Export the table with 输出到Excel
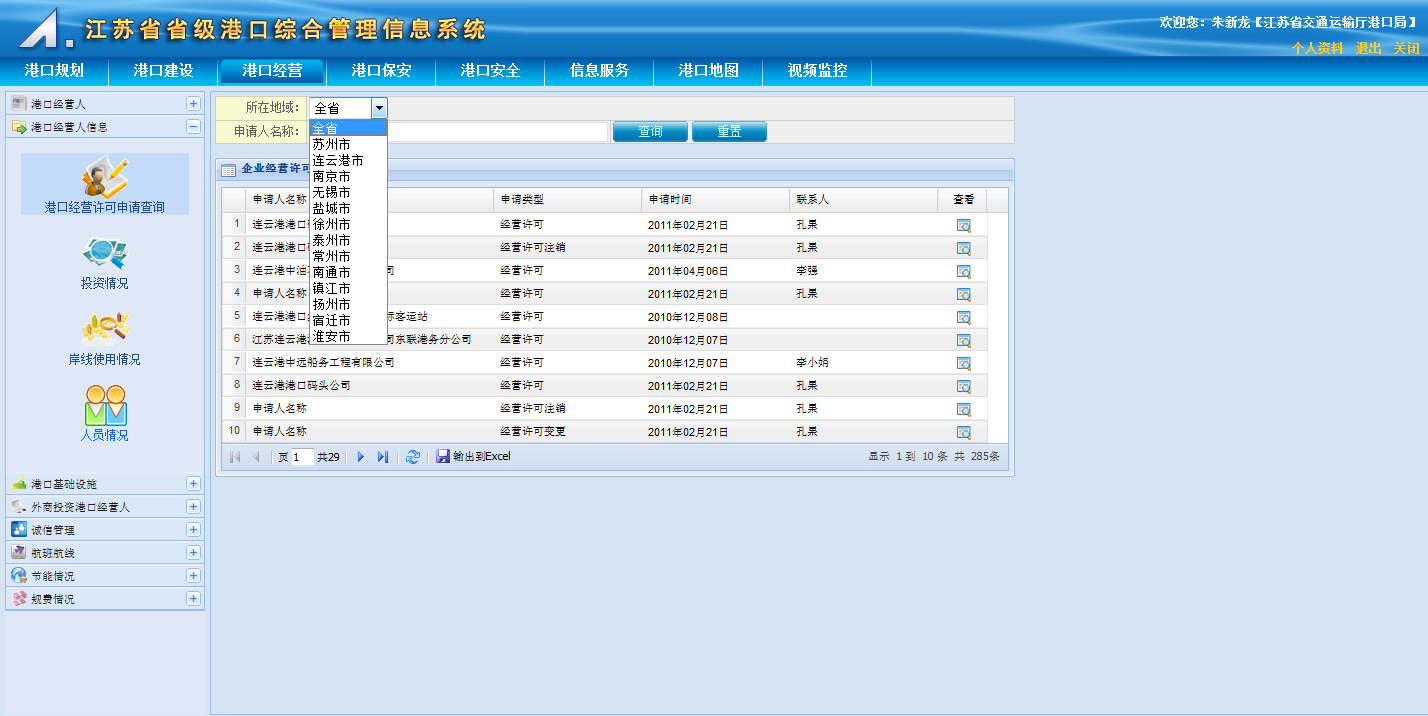 [x=473, y=457]
